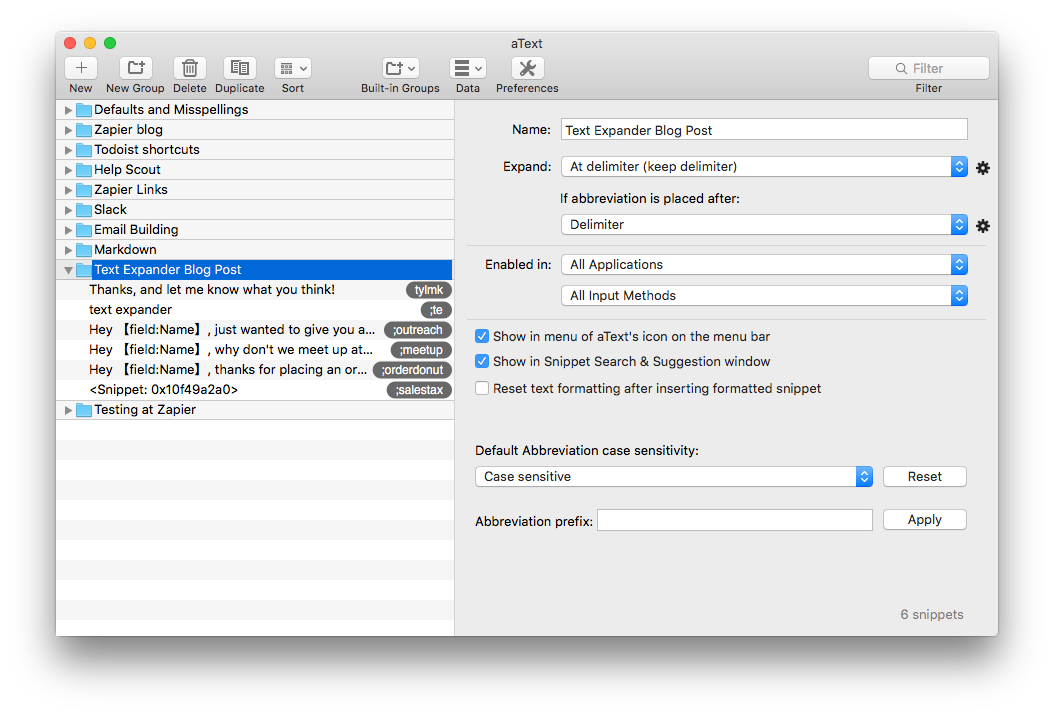The height and width of the screenshot is (716, 1054).
Task: Expand the Zapier Links group
Action: point(68,190)
